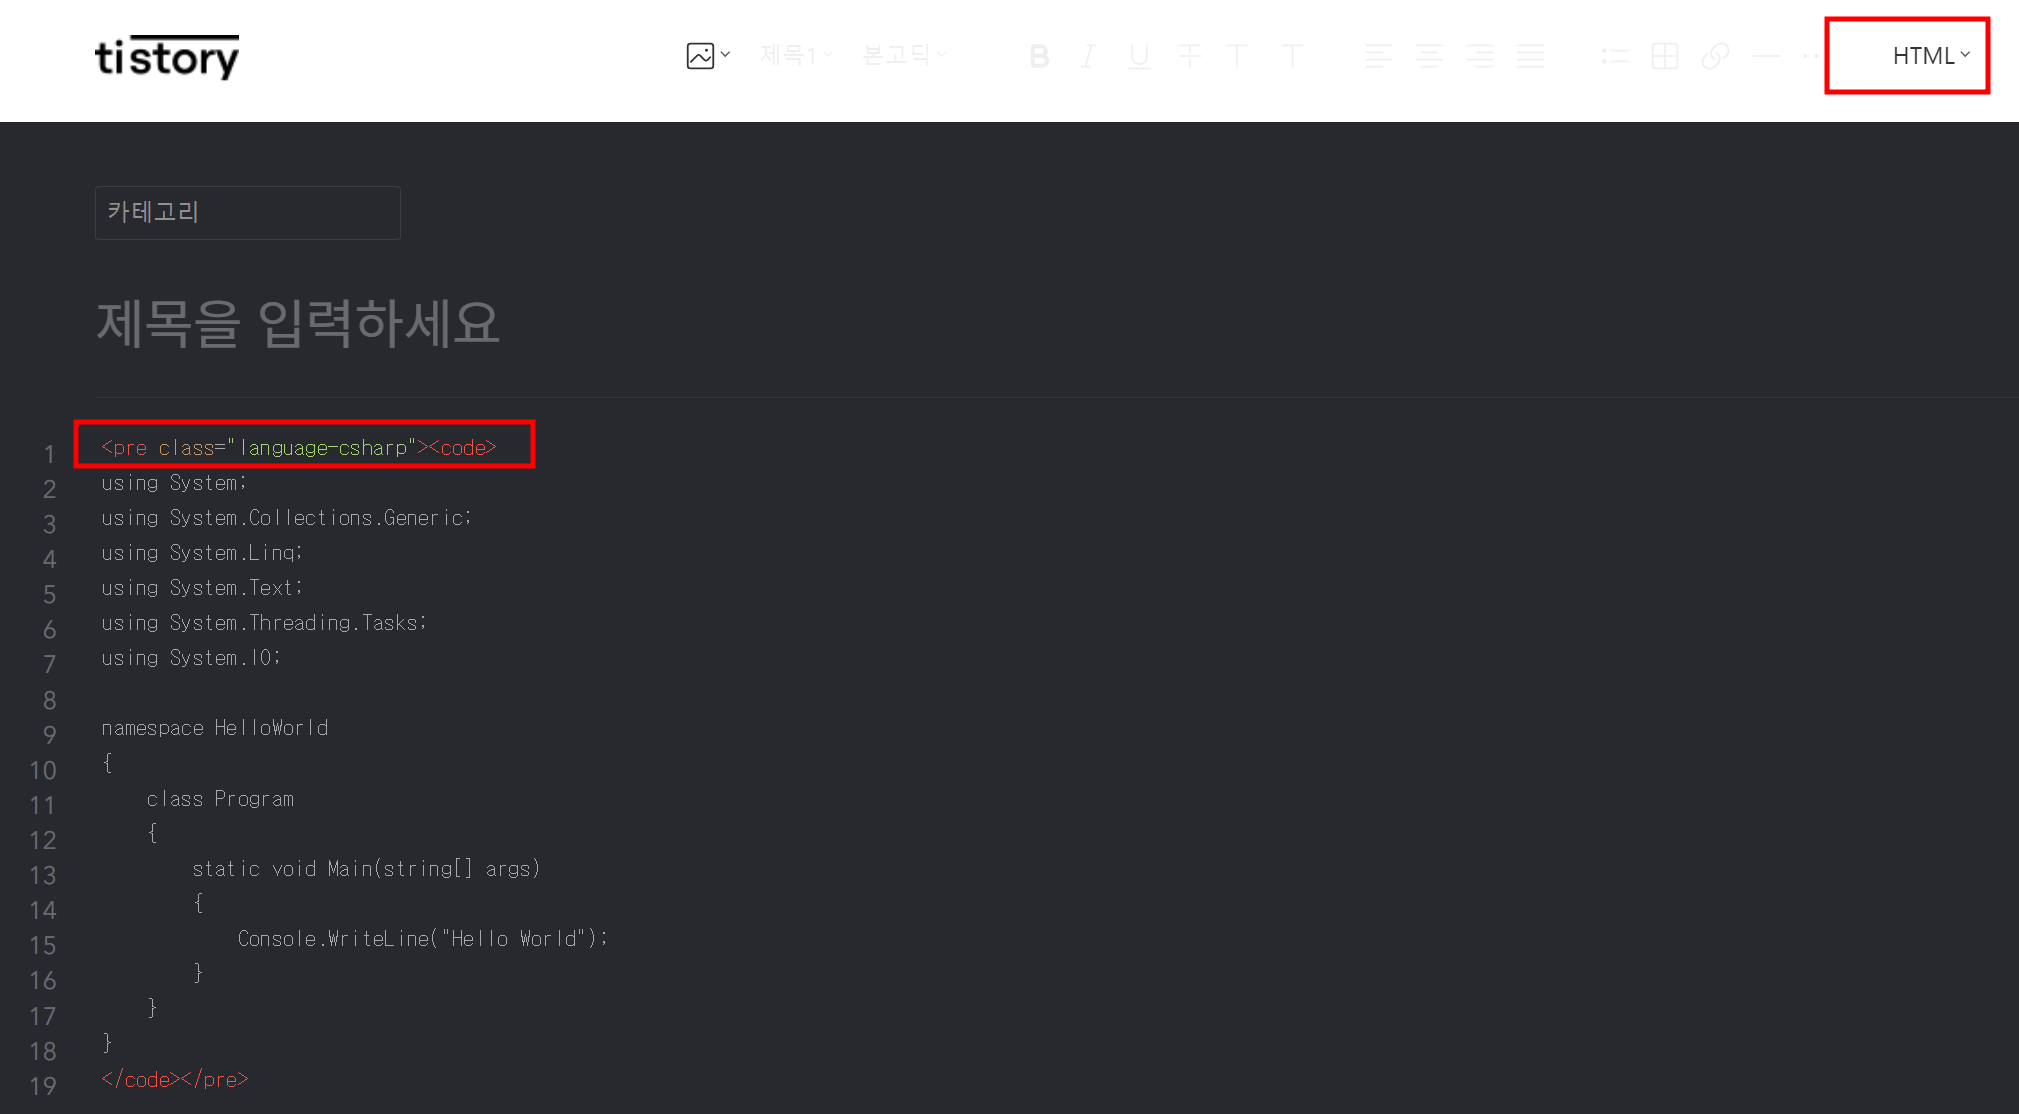Viewport: 2019px width, 1114px height.
Task: Toggle bold formatting in toolbar
Action: (1039, 56)
